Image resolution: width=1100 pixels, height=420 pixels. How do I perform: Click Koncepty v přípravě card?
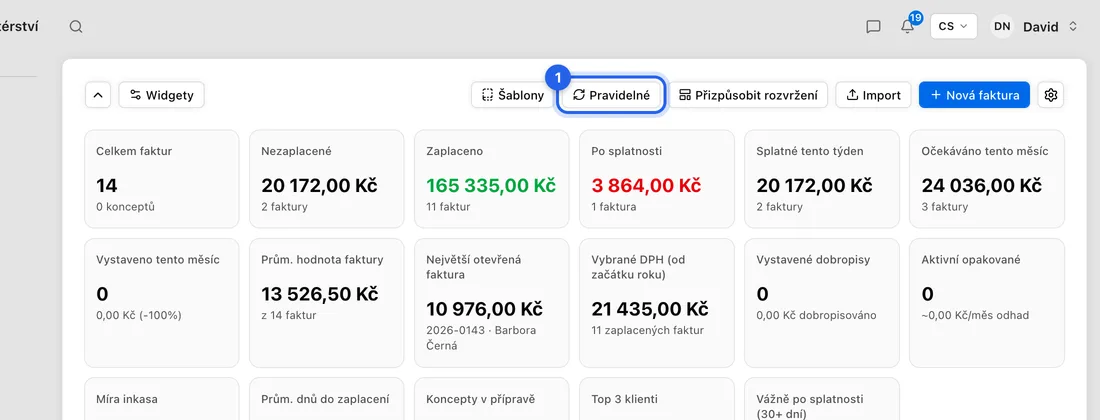coord(492,399)
